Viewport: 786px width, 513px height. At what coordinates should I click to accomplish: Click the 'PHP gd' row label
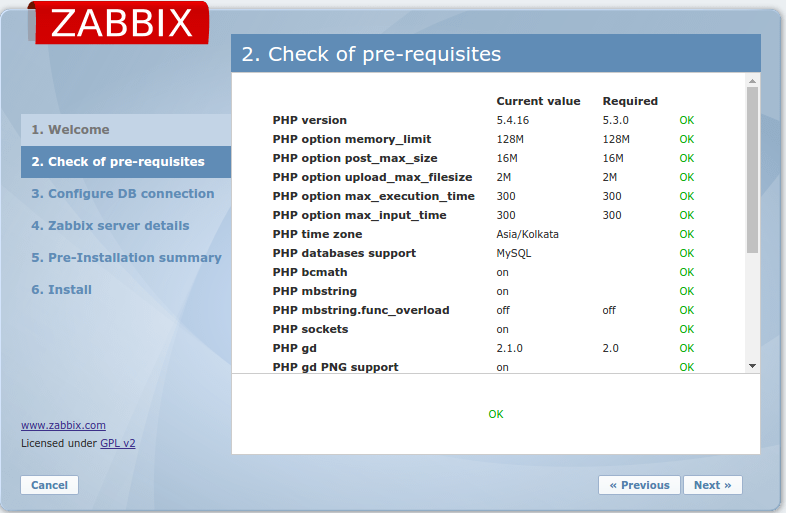294,349
